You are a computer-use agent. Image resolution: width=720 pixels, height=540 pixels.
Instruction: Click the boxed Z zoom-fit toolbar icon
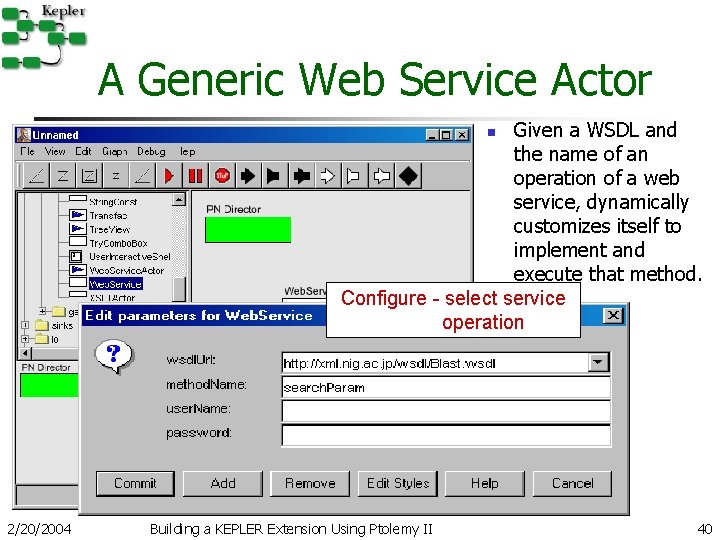coord(89,176)
